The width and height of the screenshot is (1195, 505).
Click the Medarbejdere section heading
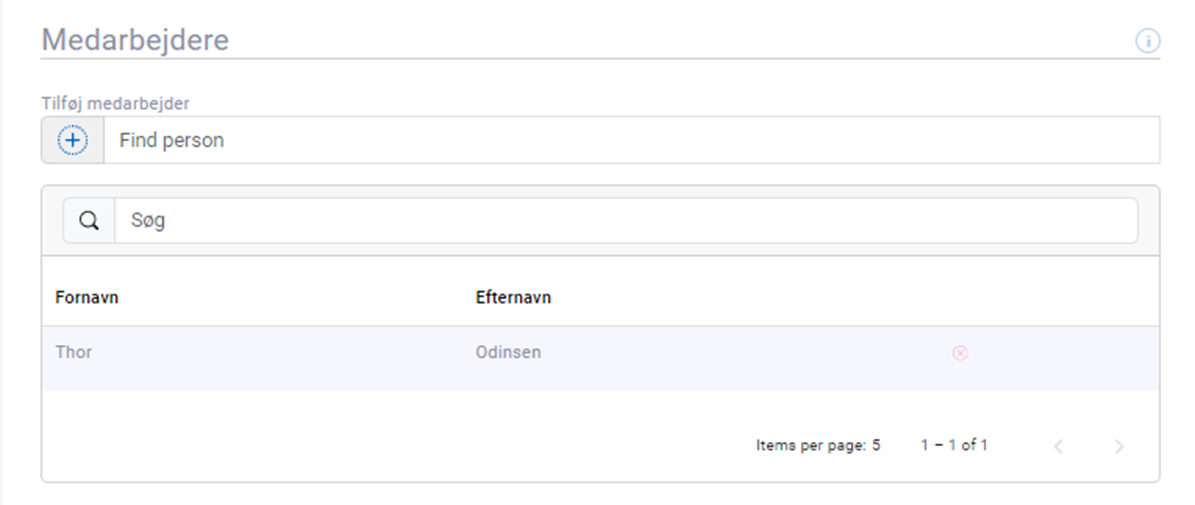click(135, 41)
